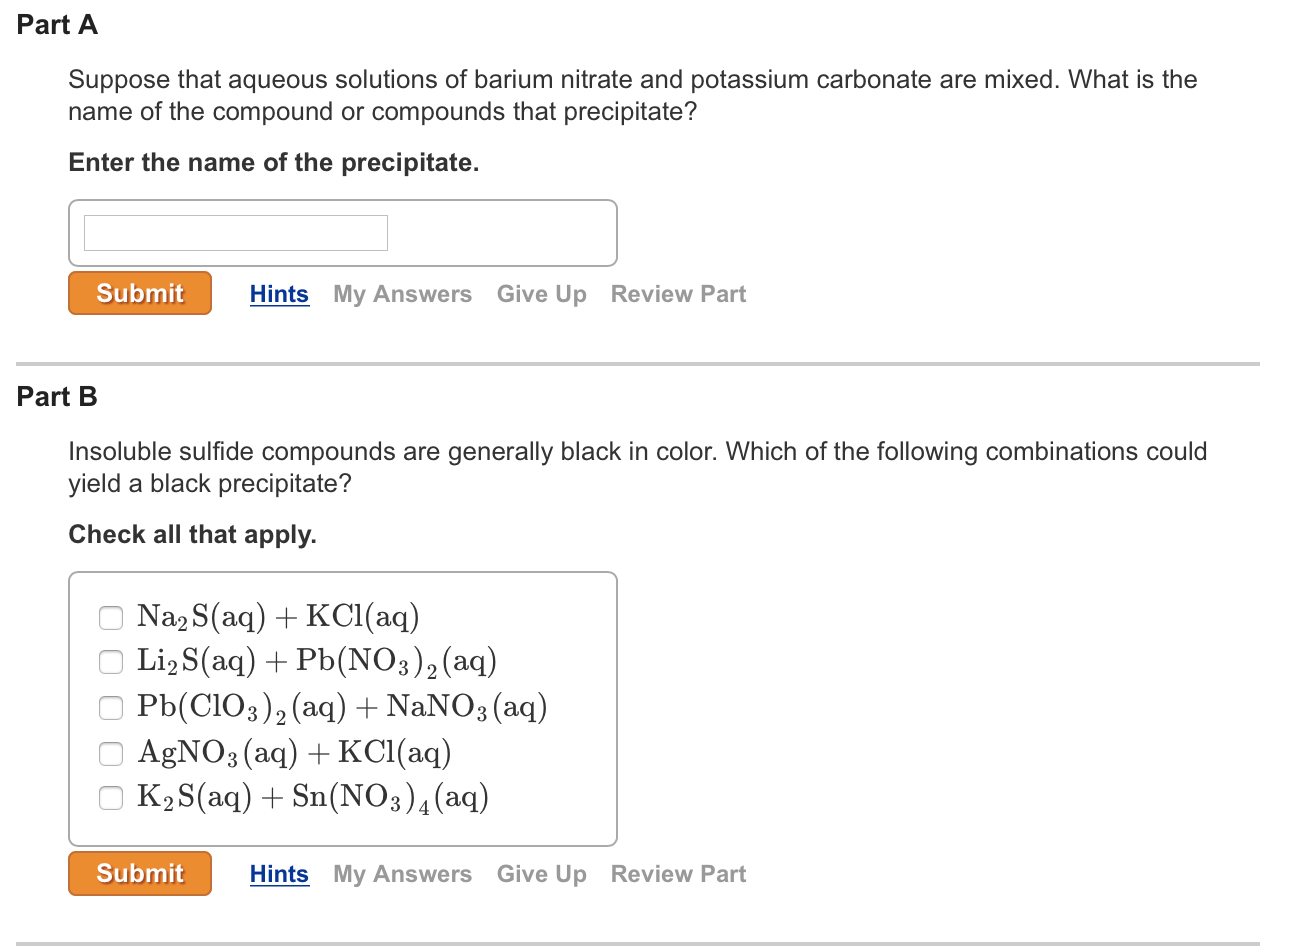1290x946 pixels.
Task: Check the Li2S + Pb(NO3)2 option
Action: [x=111, y=661]
